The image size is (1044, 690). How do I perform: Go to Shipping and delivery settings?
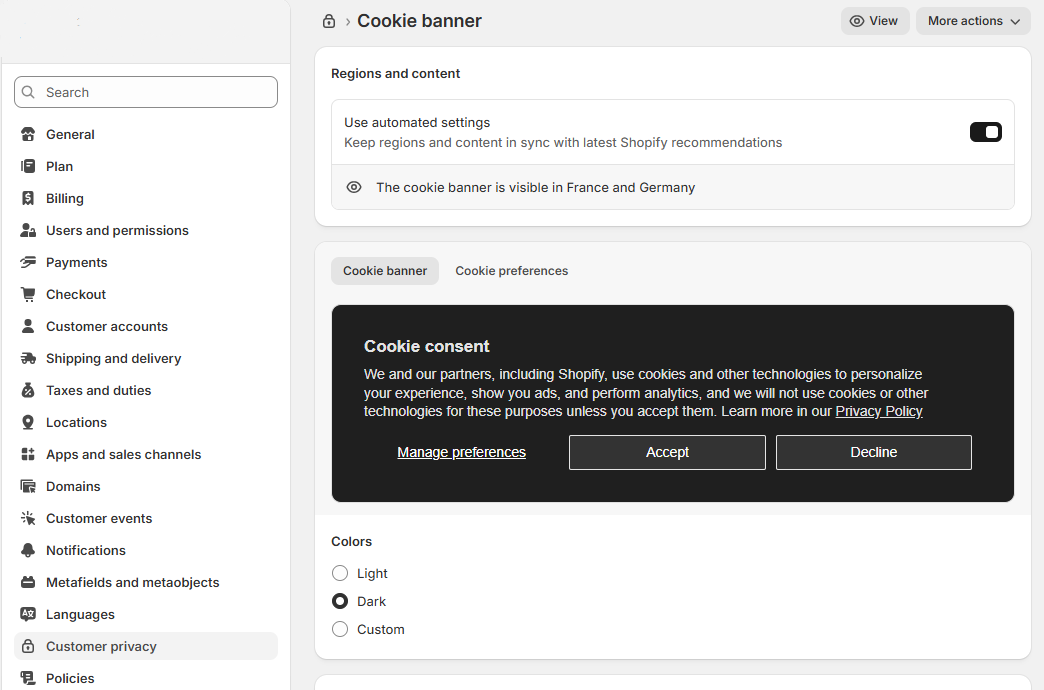(146, 358)
